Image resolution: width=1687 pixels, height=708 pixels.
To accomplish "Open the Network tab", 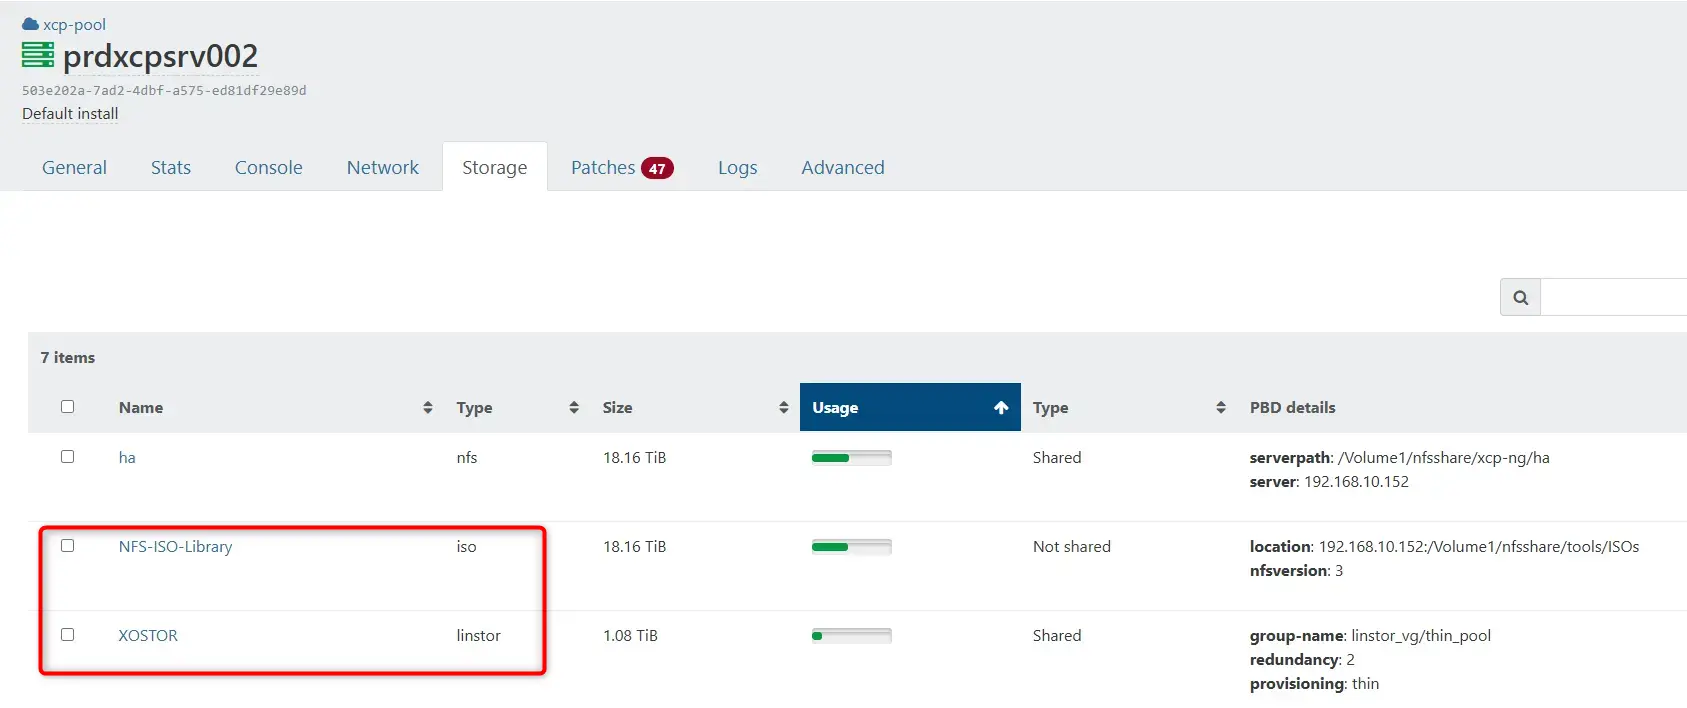I will tap(383, 167).
